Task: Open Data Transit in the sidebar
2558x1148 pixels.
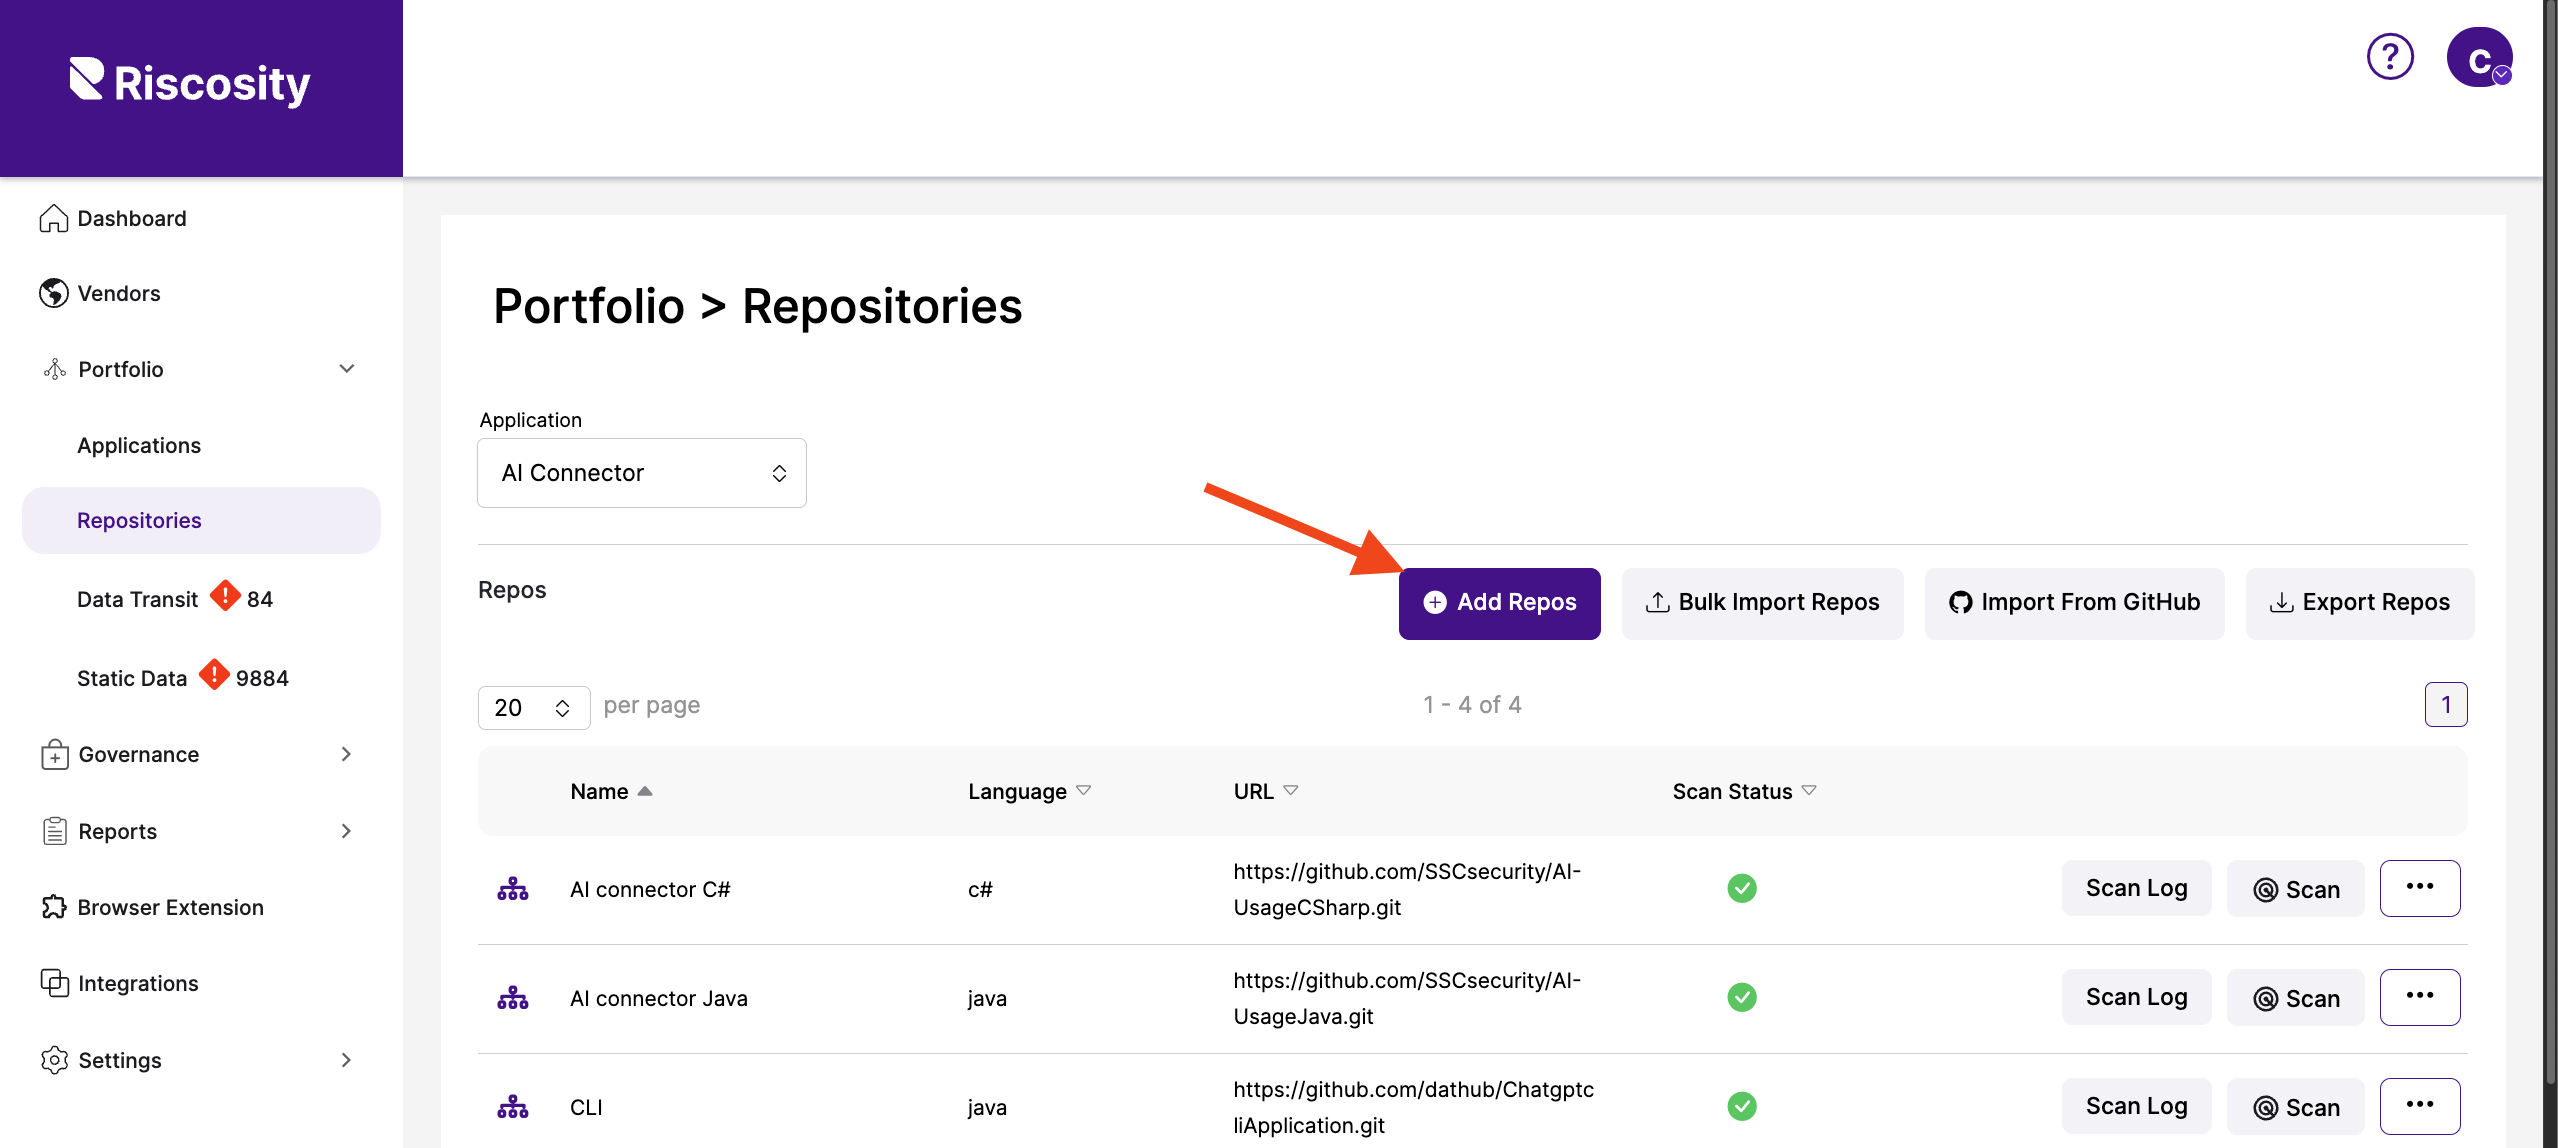Action: point(138,599)
